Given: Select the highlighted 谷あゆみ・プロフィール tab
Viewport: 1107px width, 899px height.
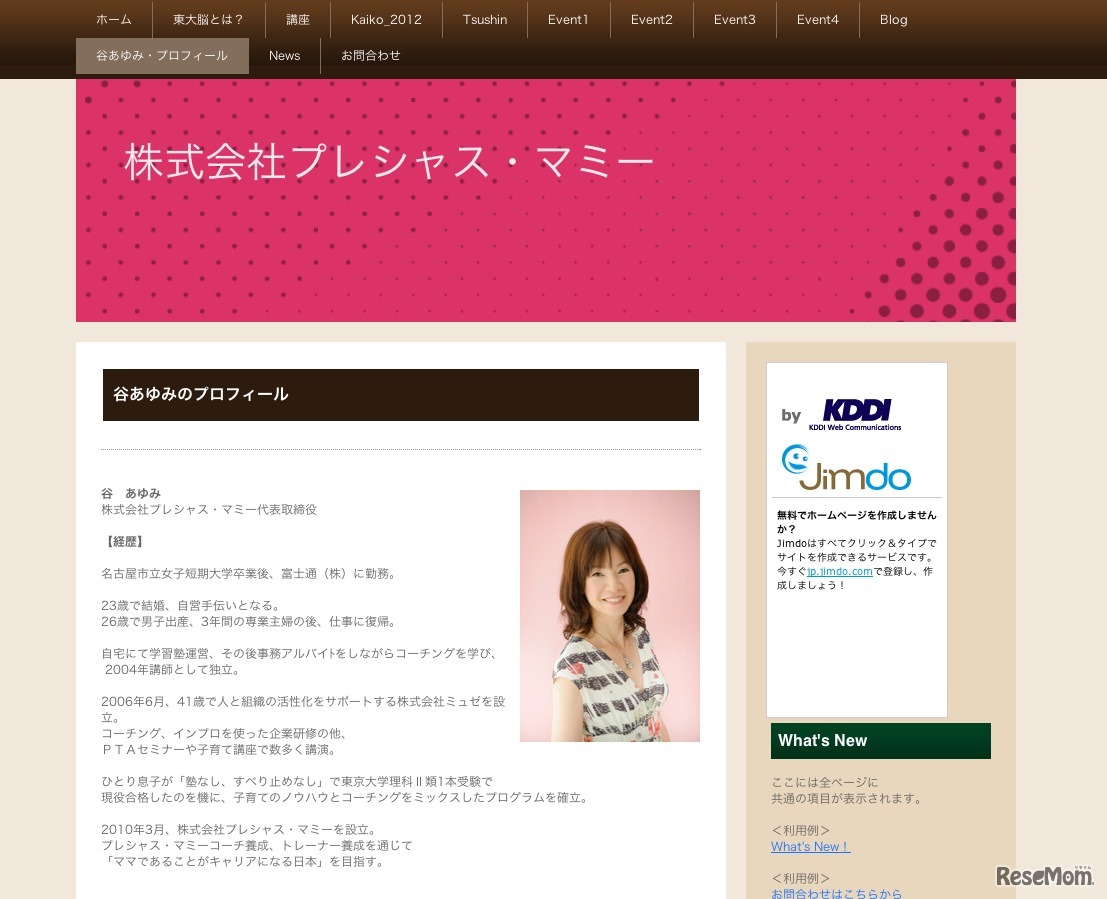Looking at the screenshot, I should click(162, 56).
